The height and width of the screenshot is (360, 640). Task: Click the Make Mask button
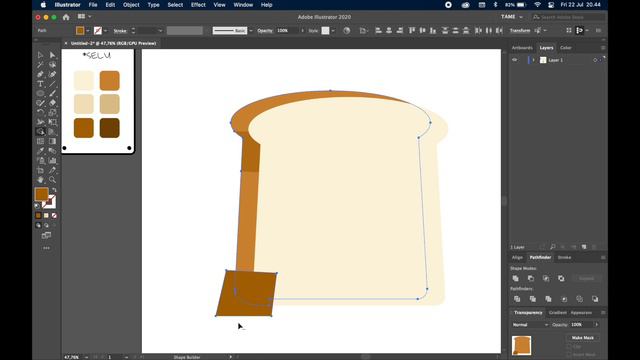[x=582, y=338]
